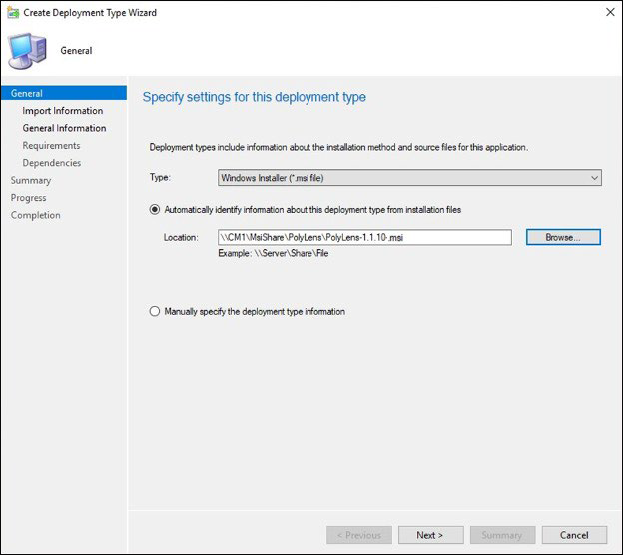Open the Type dropdown for Windows Installer

coord(410,178)
